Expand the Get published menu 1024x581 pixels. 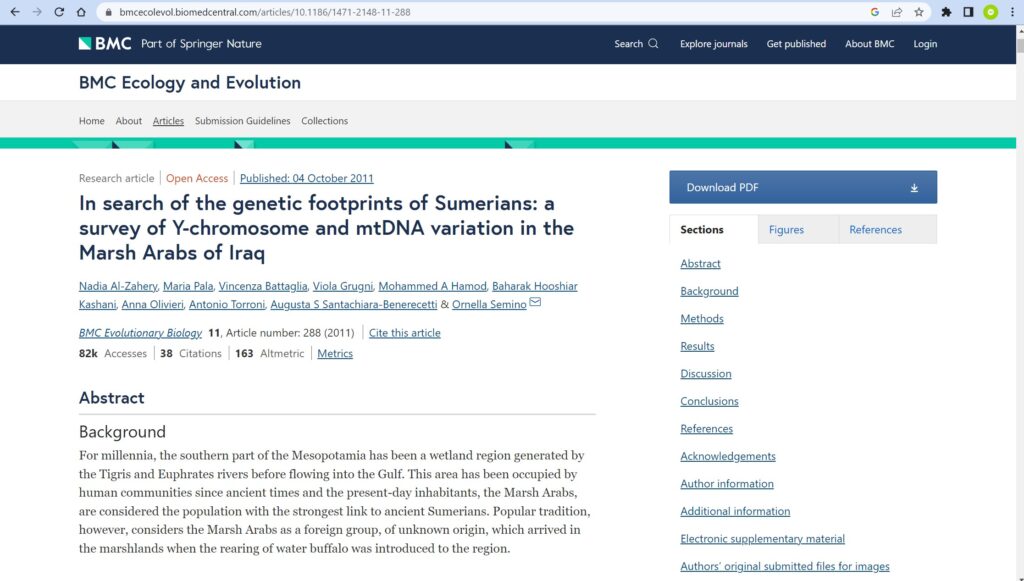(796, 44)
